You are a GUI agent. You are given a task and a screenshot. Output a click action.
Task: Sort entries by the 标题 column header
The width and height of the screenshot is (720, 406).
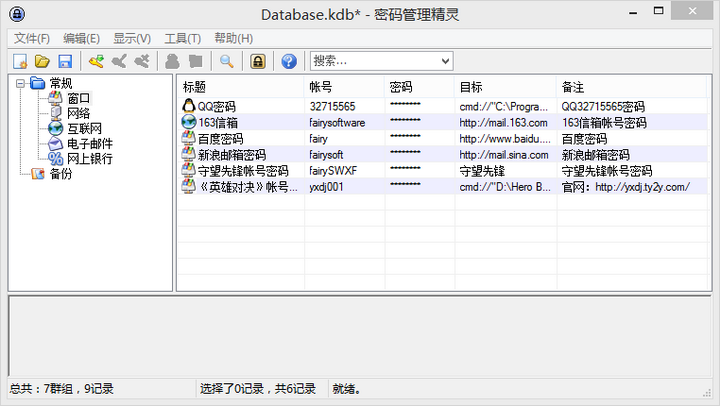(x=240, y=87)
